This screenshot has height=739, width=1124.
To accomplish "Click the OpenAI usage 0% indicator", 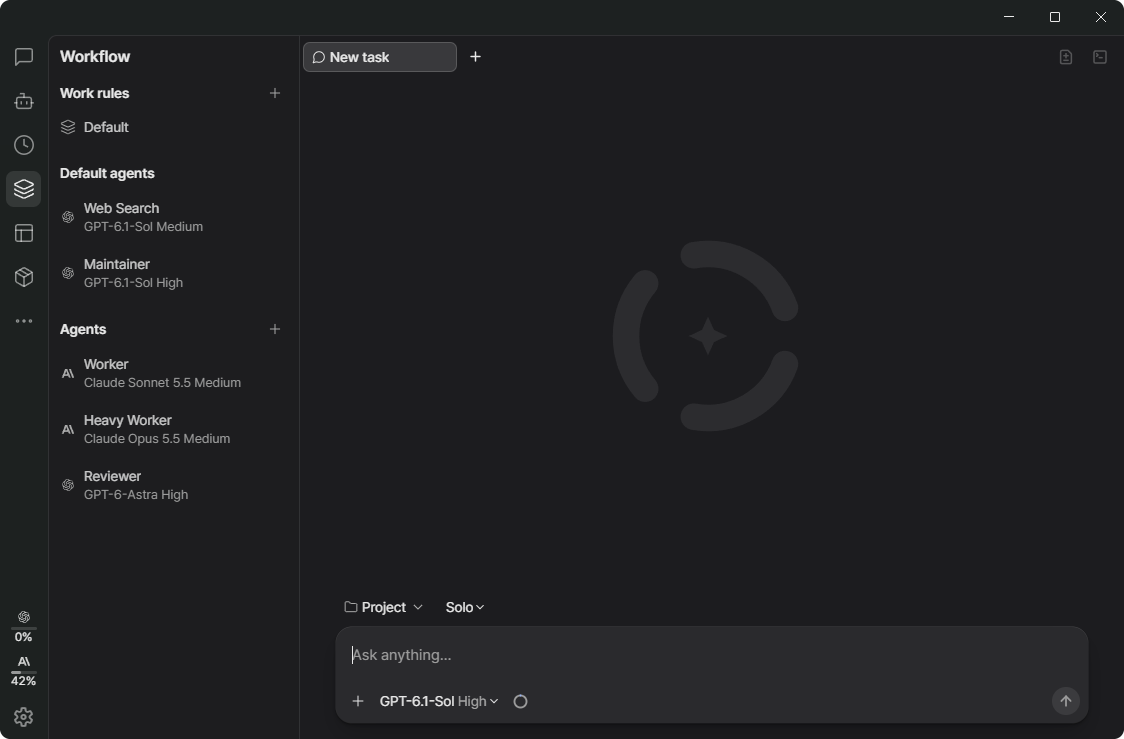I will point(24,626).
